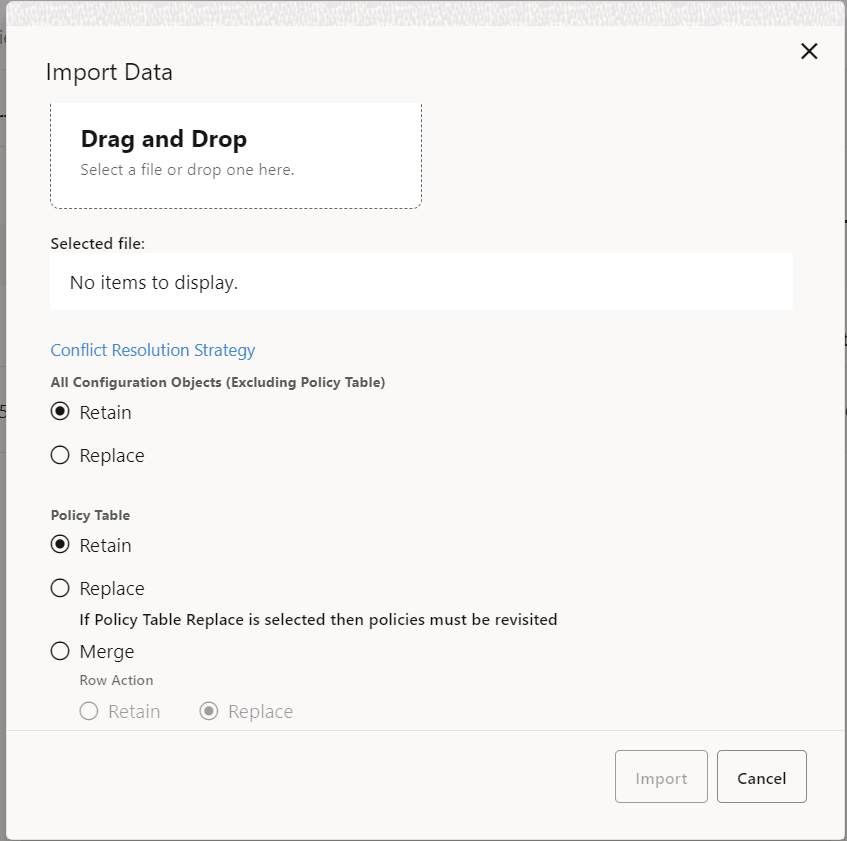The height and width of the screenshot is (841, 847).
Task: Dismiss the dialog with the X icon
Action: coord(809,51)
